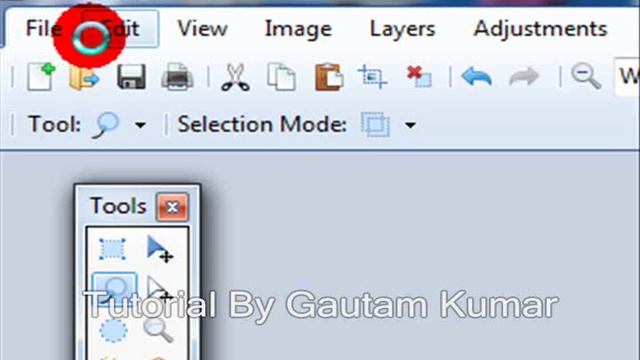Open the View menu
The height and width of the screenshot is (360, 640).
pyautogui.click(x=202, y=29)
